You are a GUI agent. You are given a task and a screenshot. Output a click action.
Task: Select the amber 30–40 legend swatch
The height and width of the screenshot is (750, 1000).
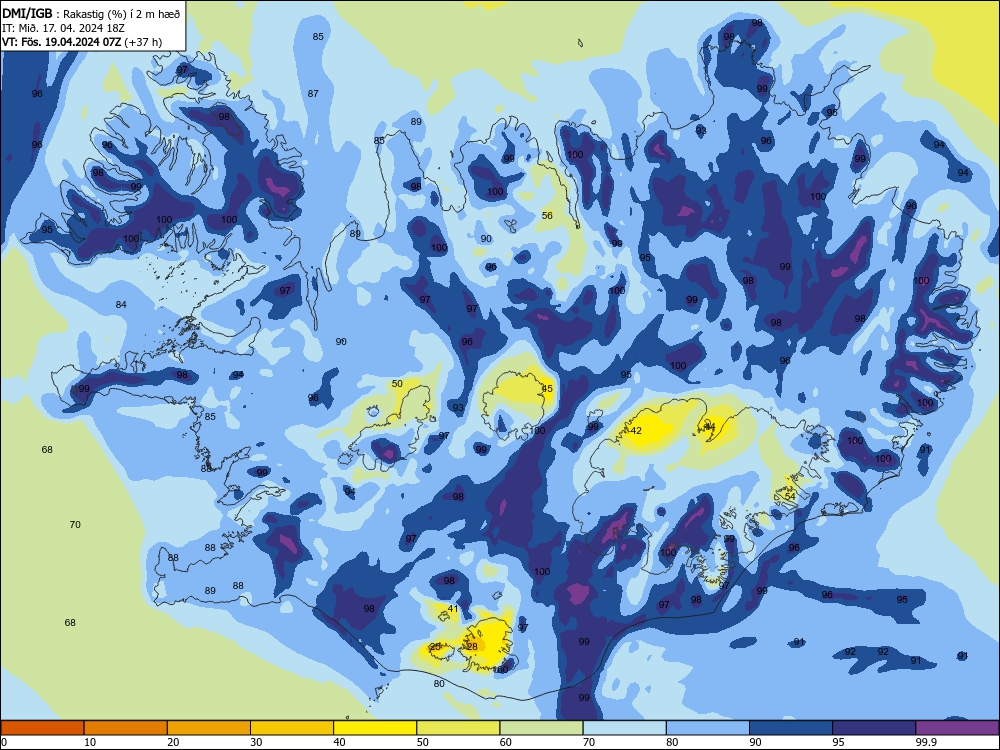click(292, 728)
